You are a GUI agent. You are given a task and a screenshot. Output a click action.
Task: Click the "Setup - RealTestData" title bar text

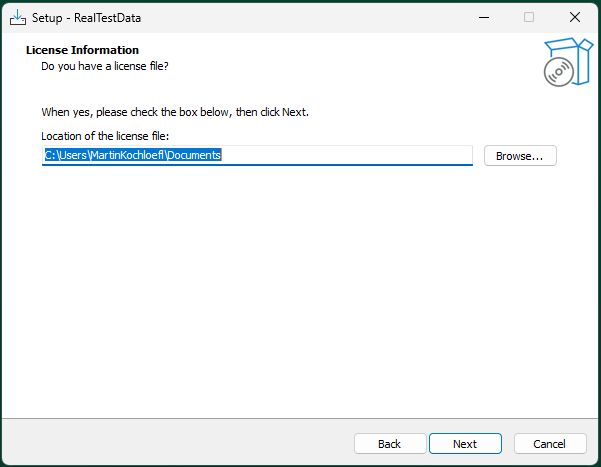pos(86,18)
